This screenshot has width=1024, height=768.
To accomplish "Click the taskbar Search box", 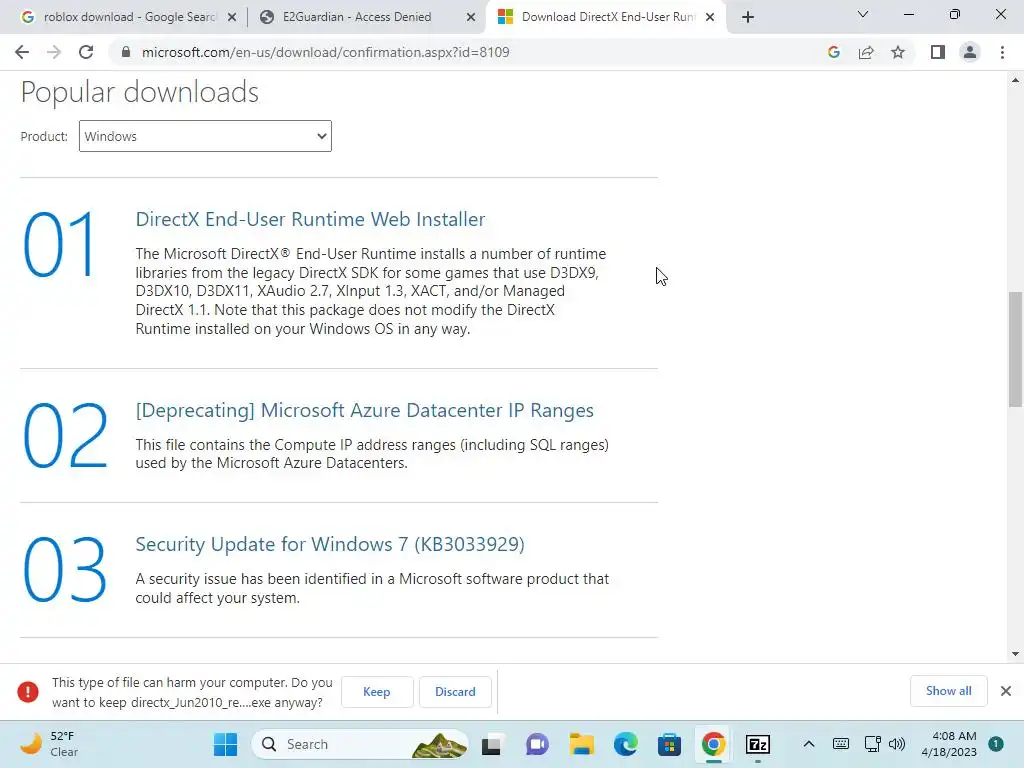I will [x=360, y=744].
